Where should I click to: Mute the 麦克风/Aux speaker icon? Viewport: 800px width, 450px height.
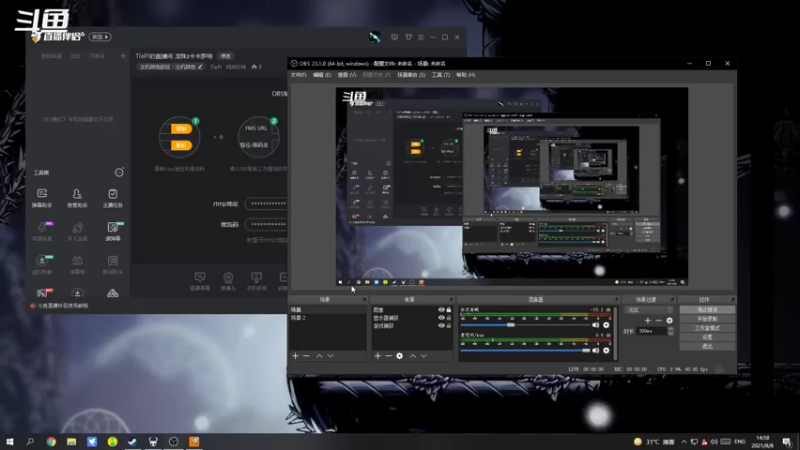595,351
